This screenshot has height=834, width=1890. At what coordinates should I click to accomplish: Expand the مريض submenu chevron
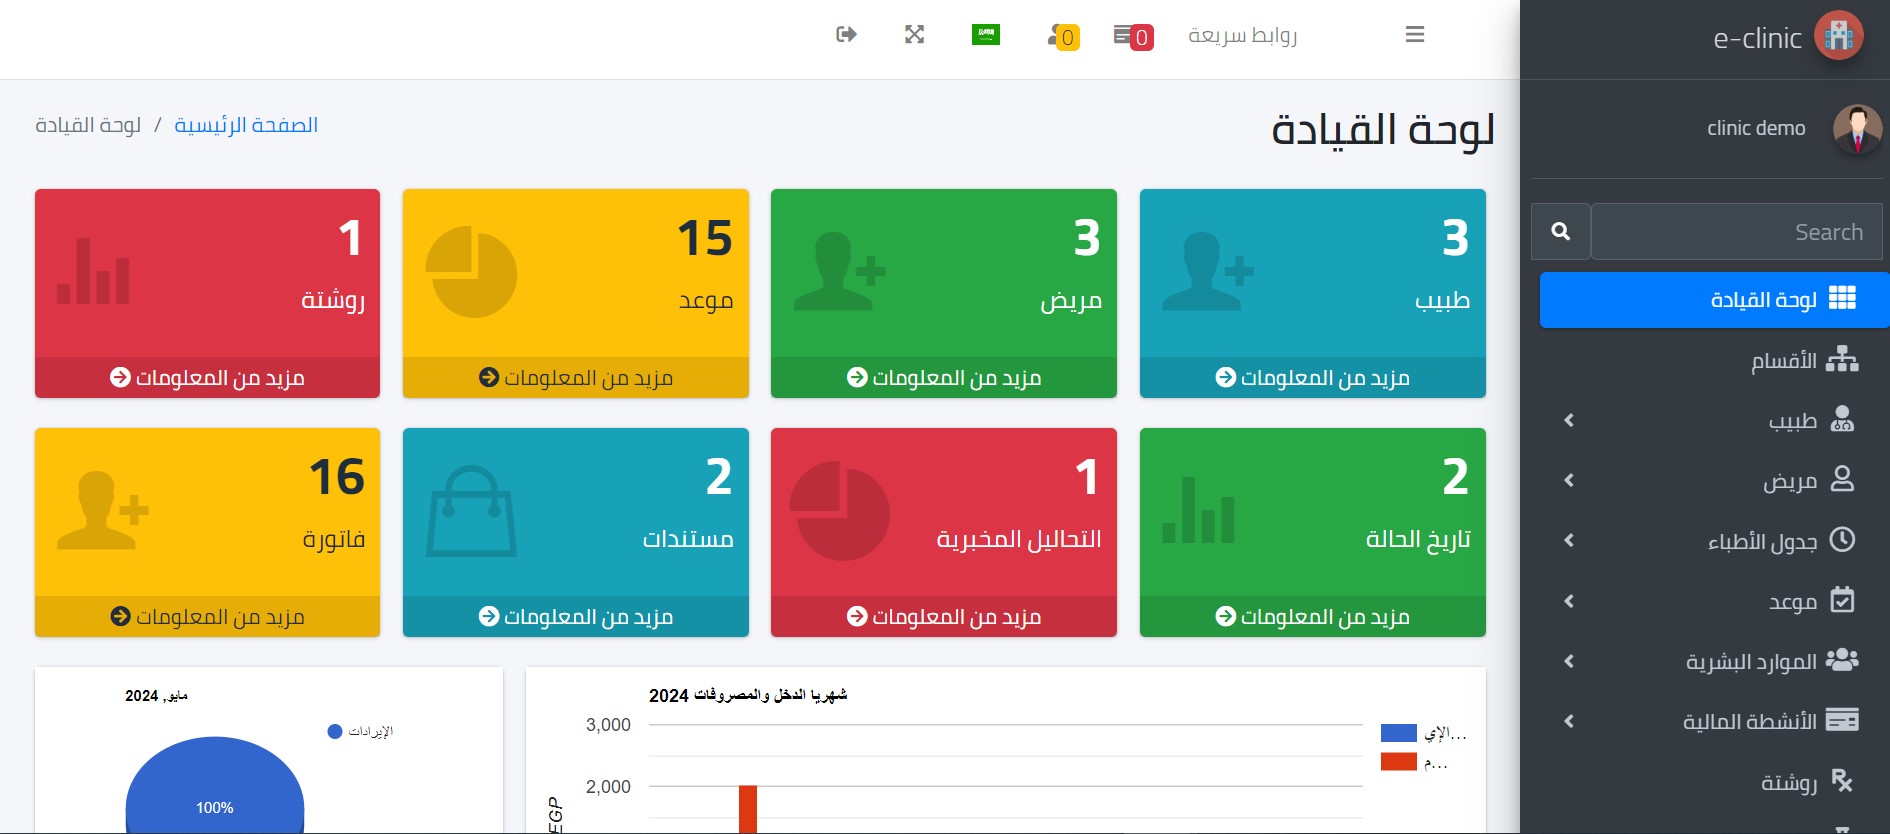click(1569, 481)
